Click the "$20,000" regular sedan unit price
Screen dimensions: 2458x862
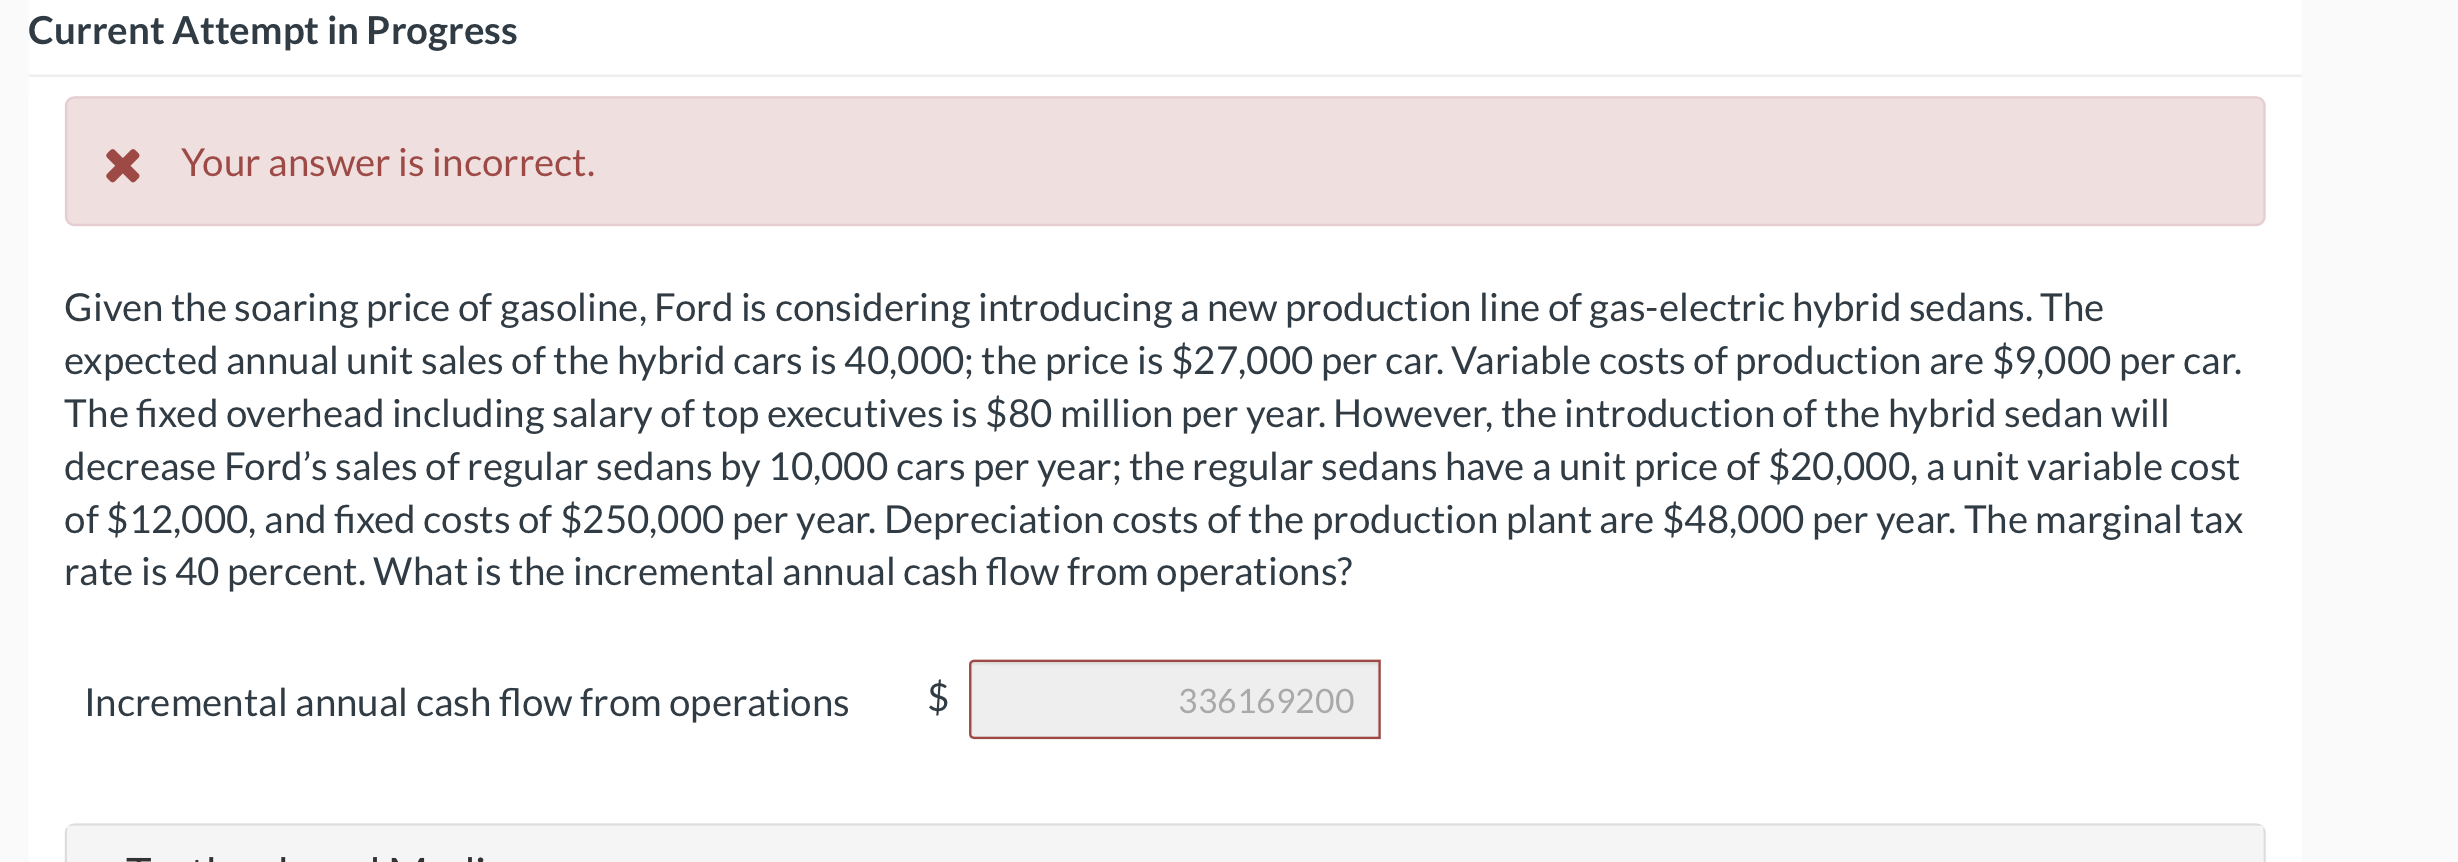(x=1839, y=467)
